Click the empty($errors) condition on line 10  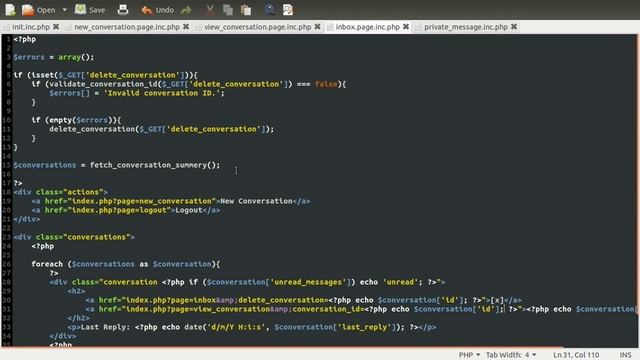coord(81,120)
